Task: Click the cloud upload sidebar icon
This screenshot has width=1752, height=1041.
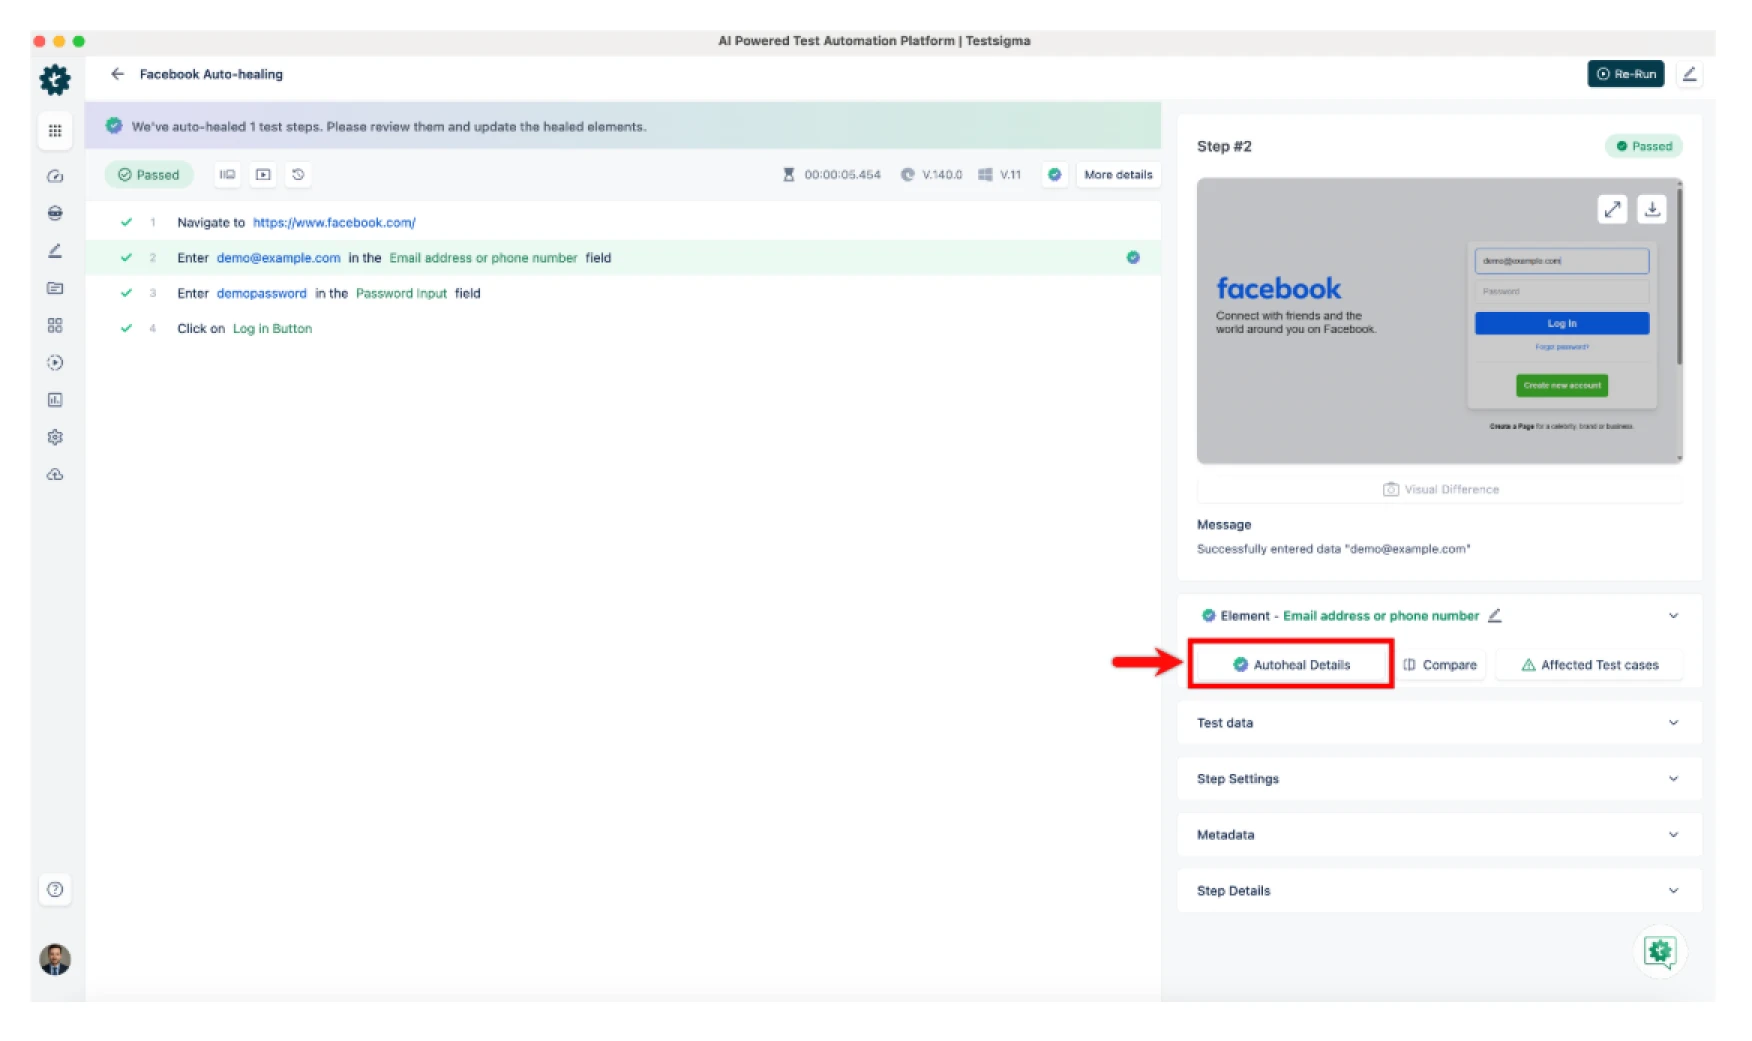Action: [x=55, y=474]
